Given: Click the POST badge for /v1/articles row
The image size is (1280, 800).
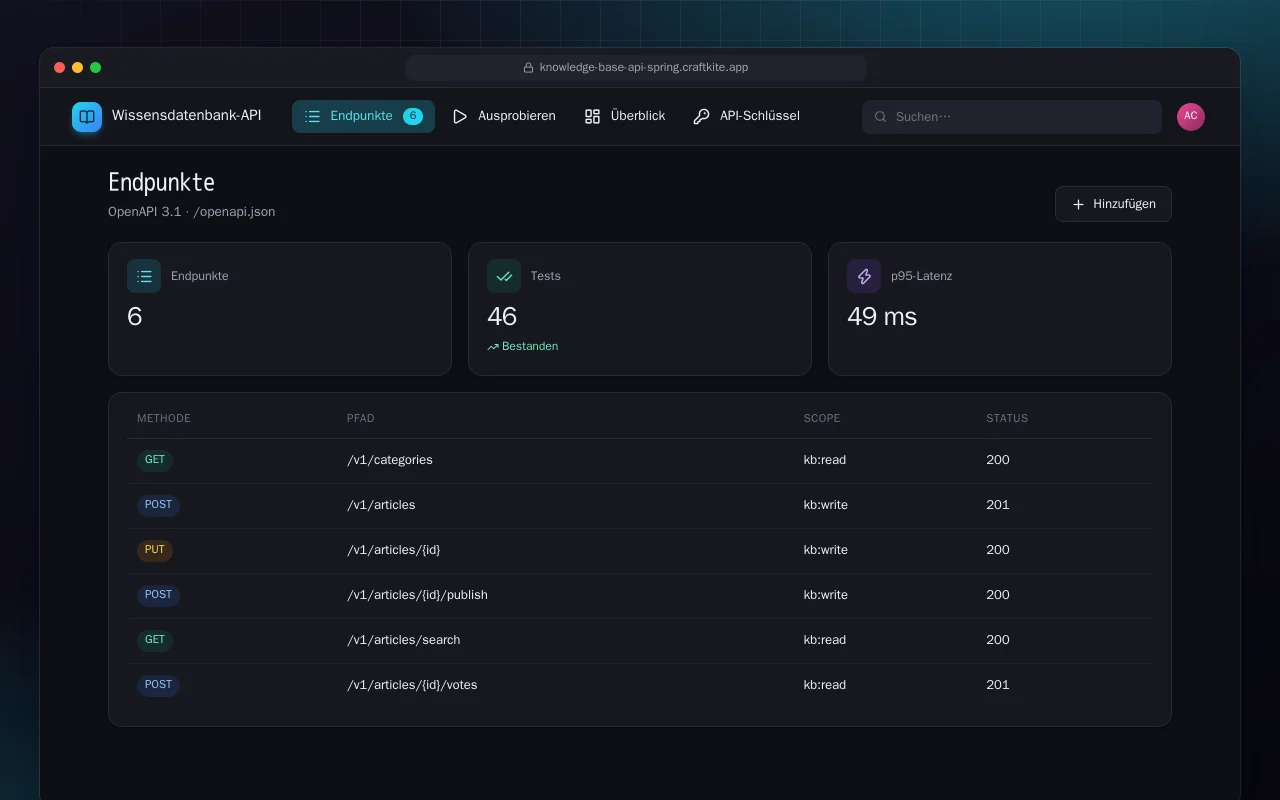Looking at the screenshot, I should (158, 505).
